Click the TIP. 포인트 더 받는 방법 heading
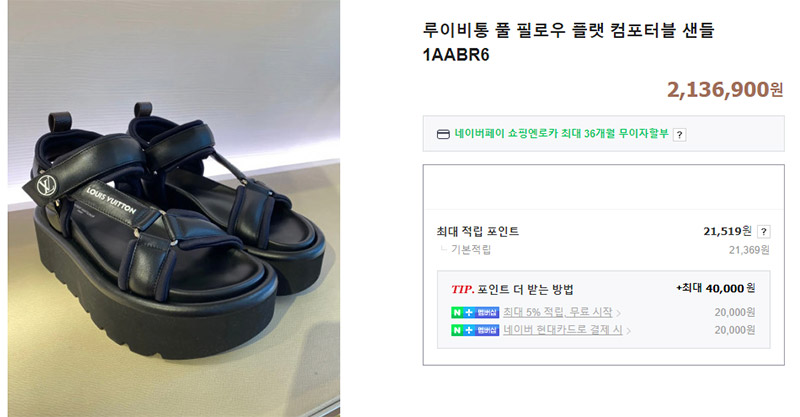The width and height of the screenshot is (800, 417). (512, 289)
